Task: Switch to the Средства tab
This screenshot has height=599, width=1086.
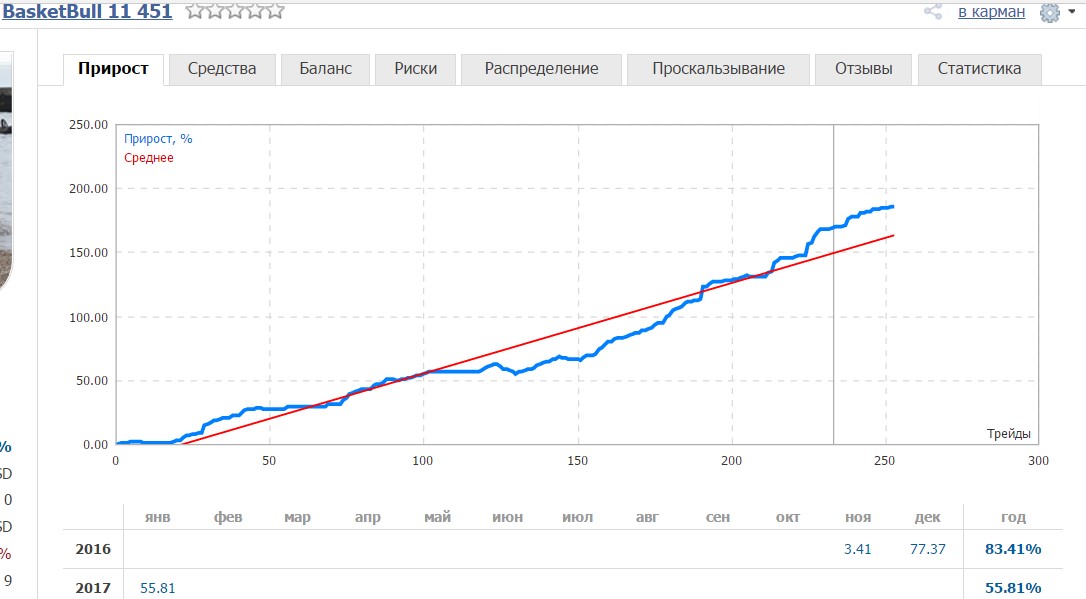Action: [221, 69]
